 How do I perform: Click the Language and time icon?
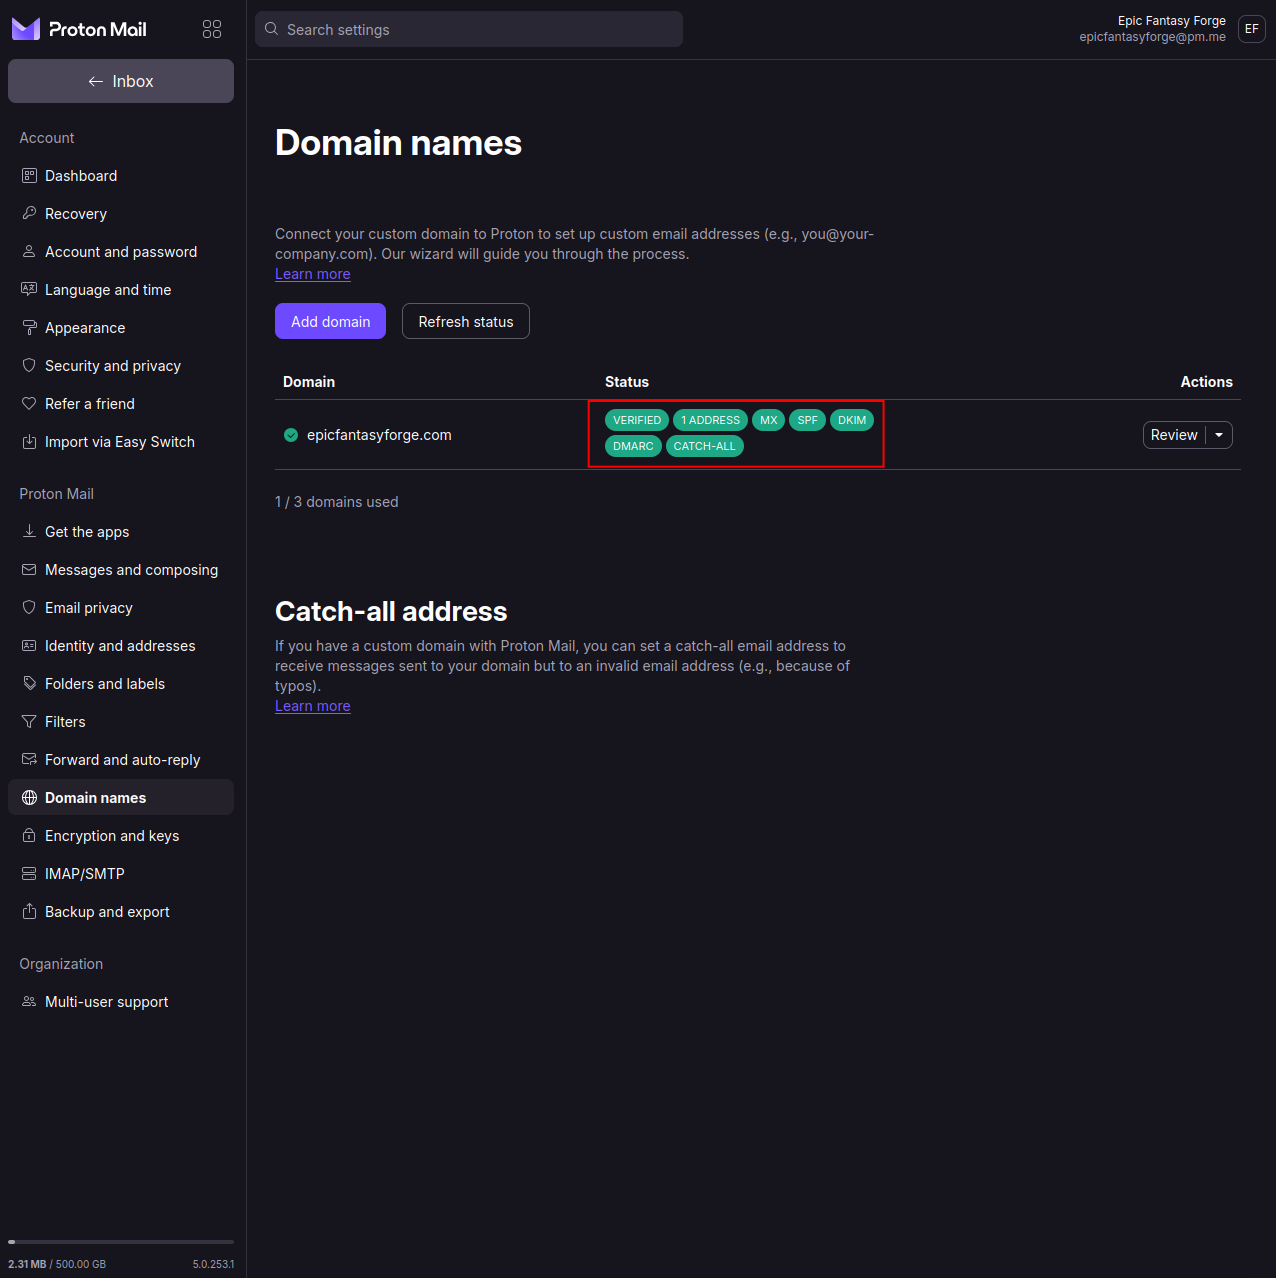(29, 290)
